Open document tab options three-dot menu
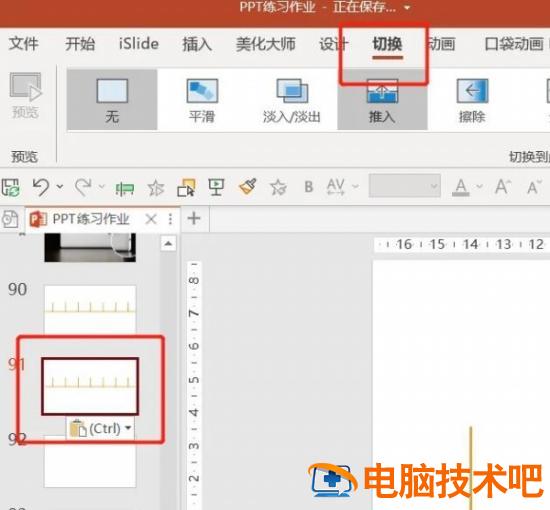Image resolution: width=550 pixels, height=510 pixels. (170, 220)
